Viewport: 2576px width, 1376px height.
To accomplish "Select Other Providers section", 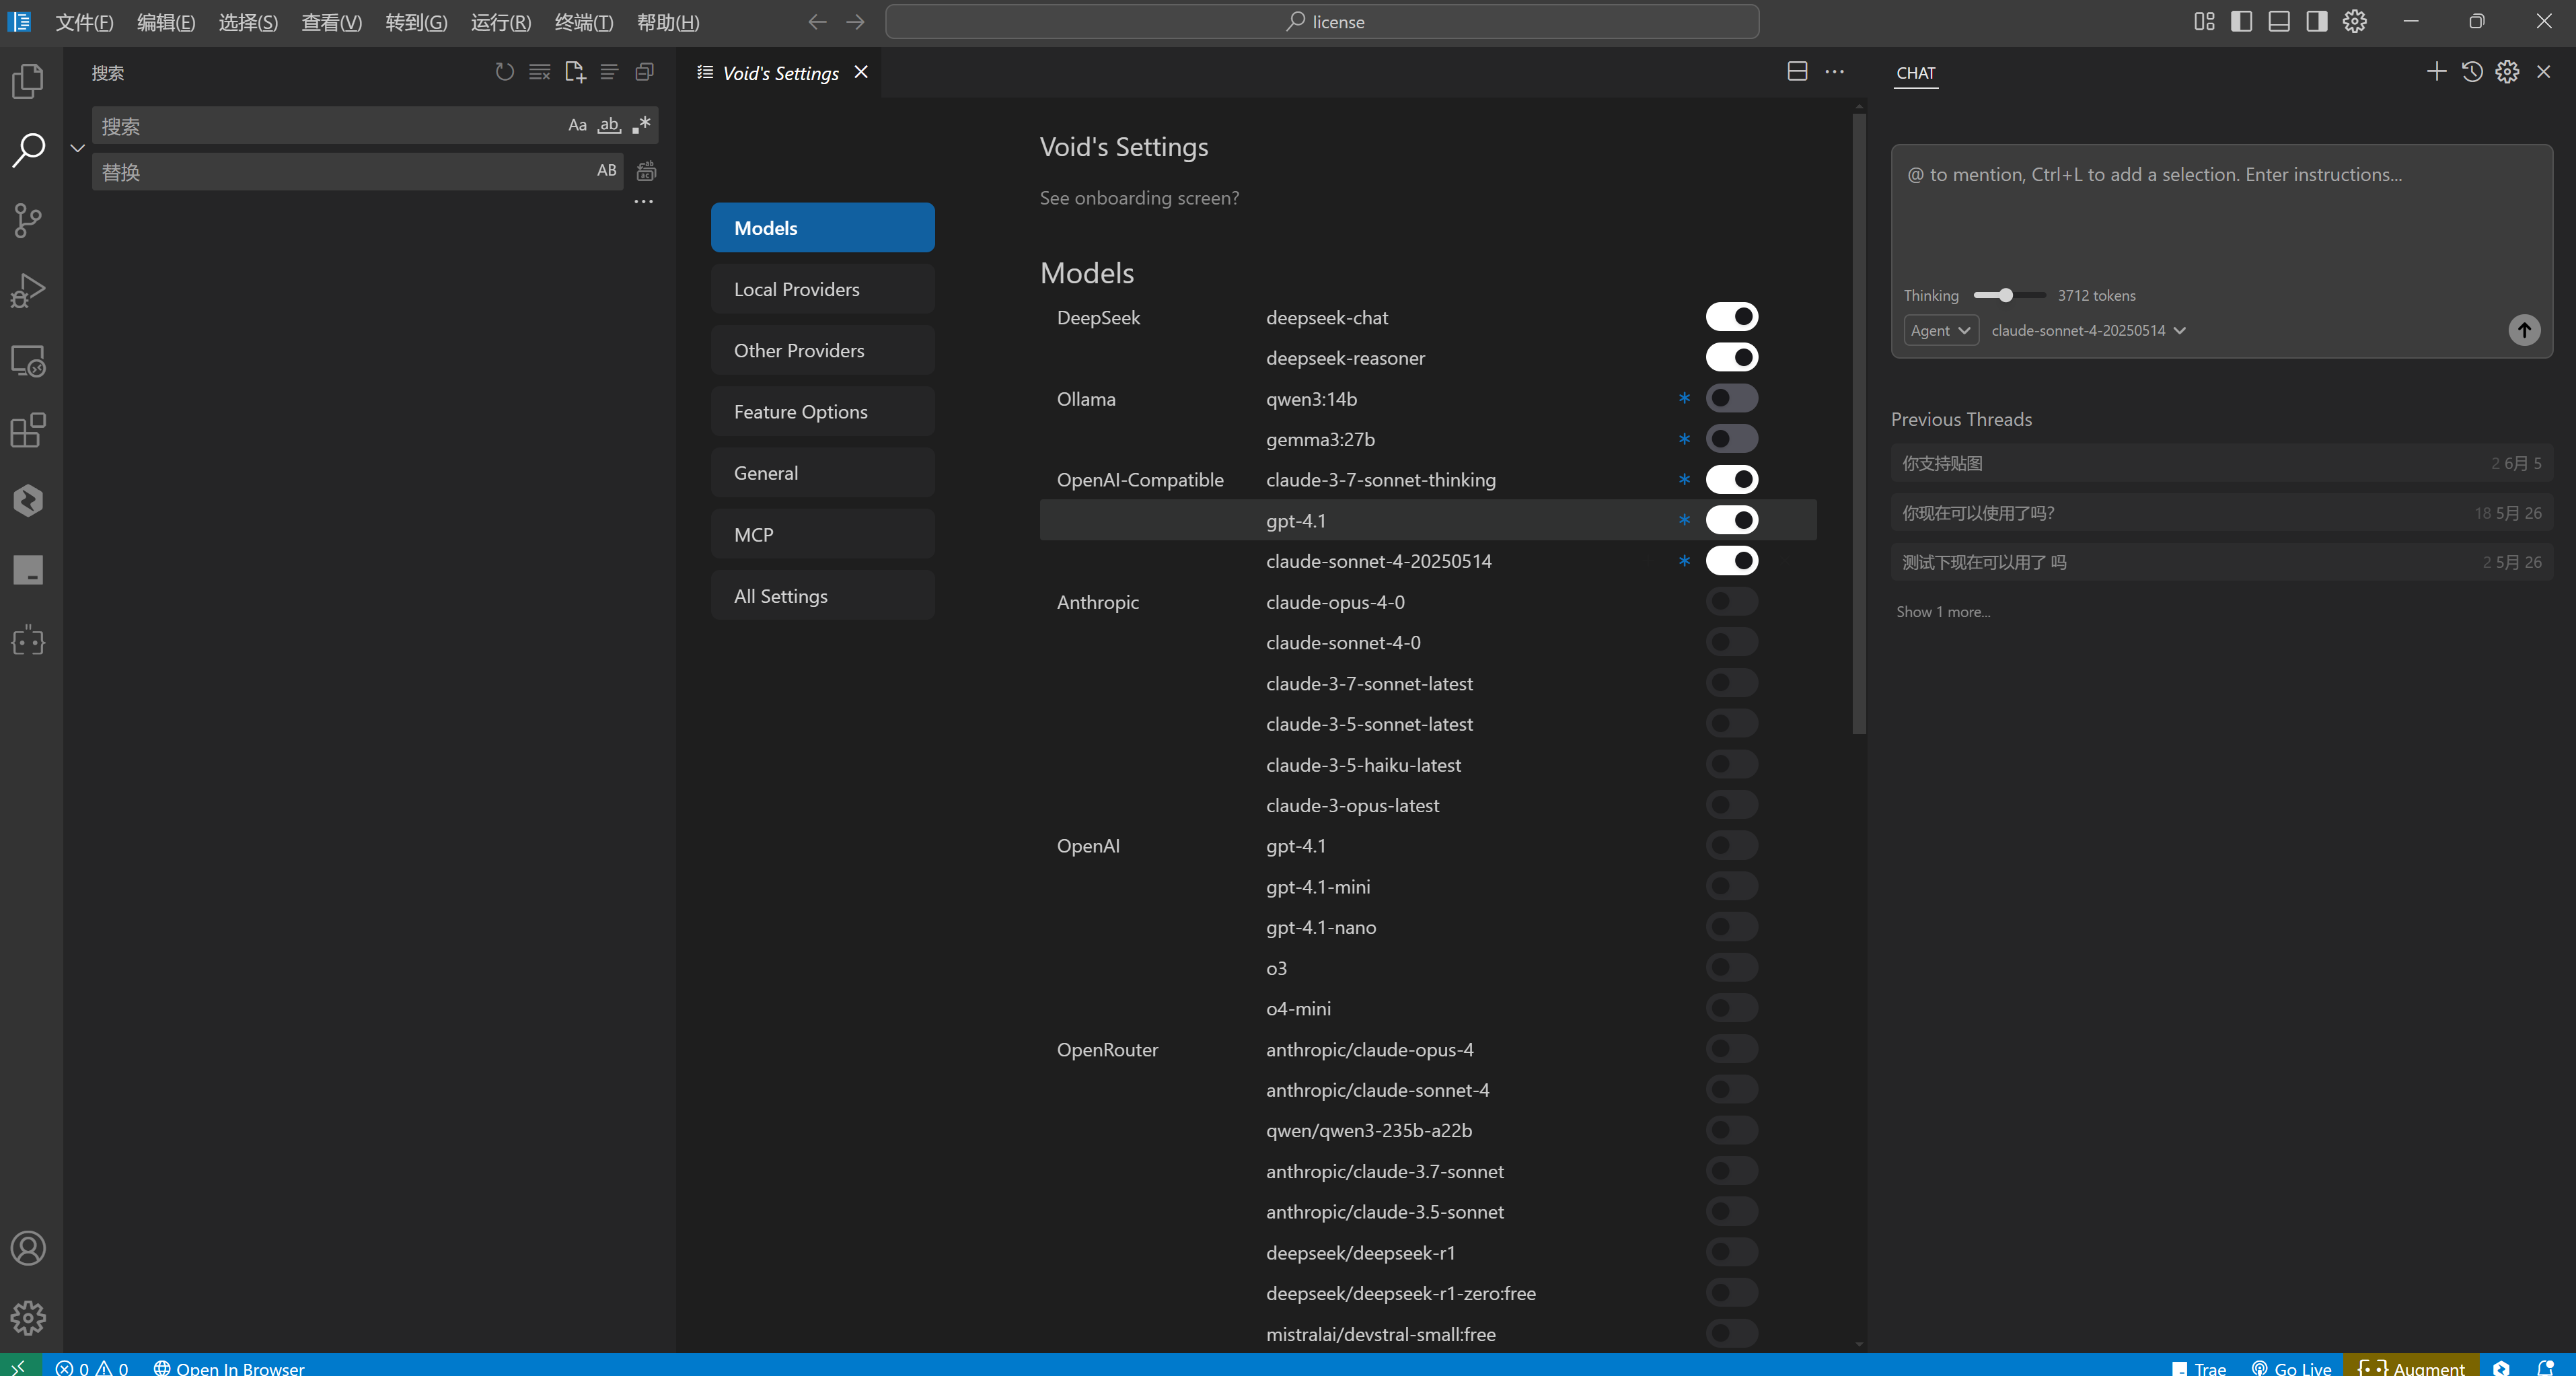I will 822,350.
